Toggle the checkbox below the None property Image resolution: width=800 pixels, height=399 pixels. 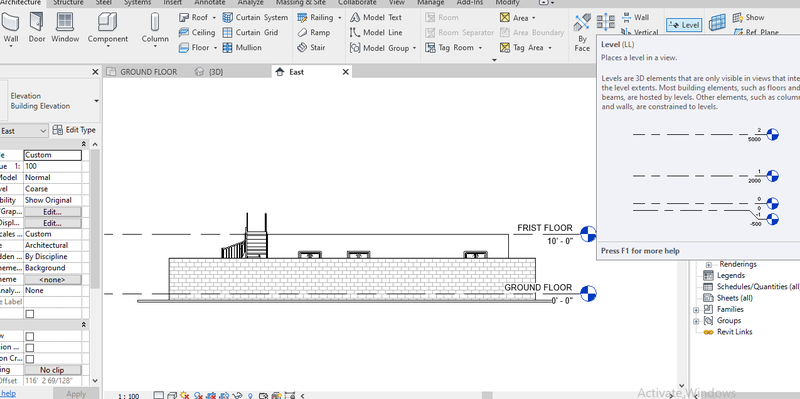(x=30, y=314)
